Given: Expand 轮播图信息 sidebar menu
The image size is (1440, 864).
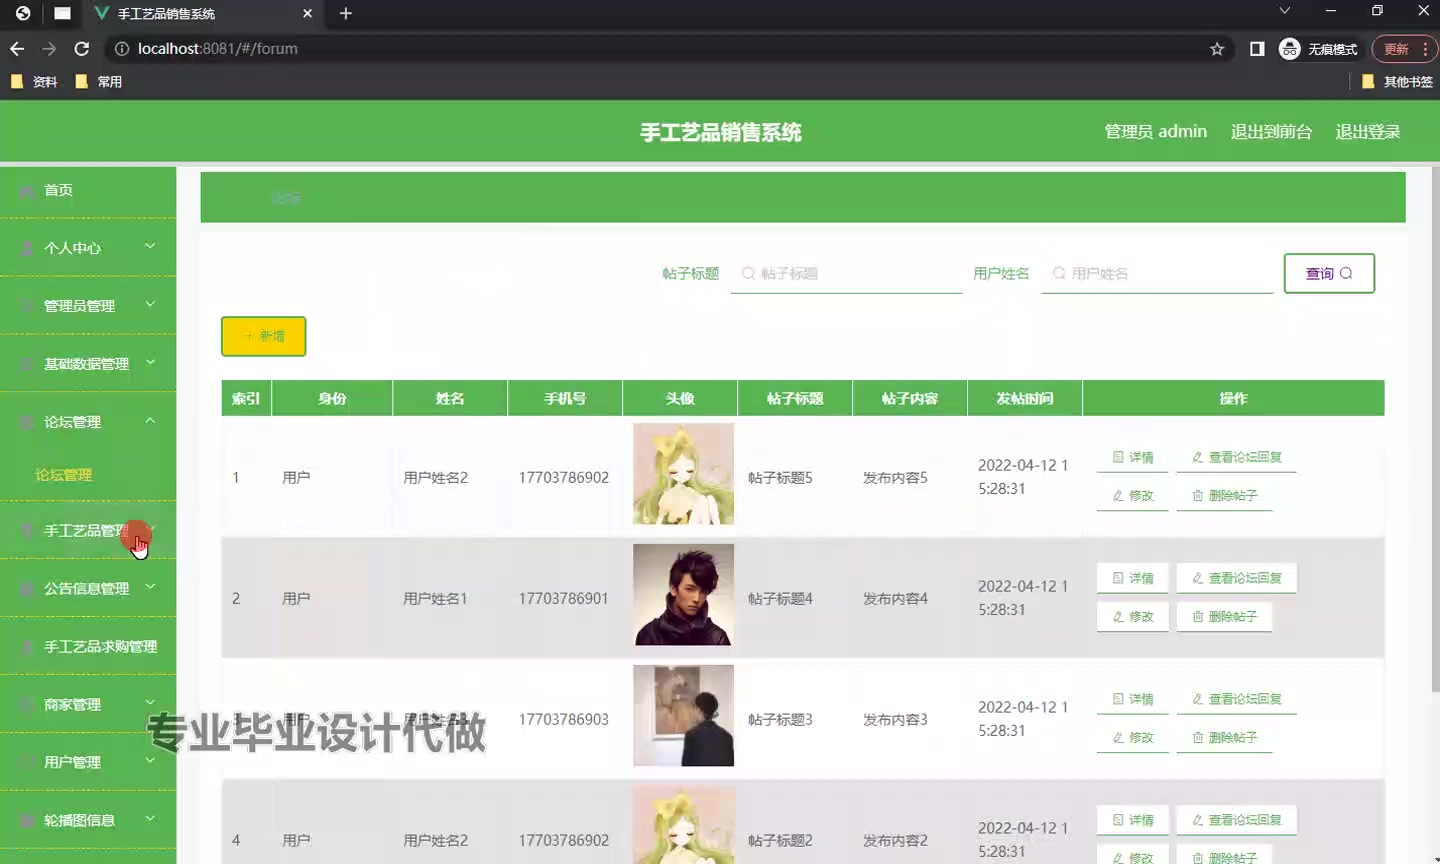Looking at the screenshot, I should coord(88,820).
